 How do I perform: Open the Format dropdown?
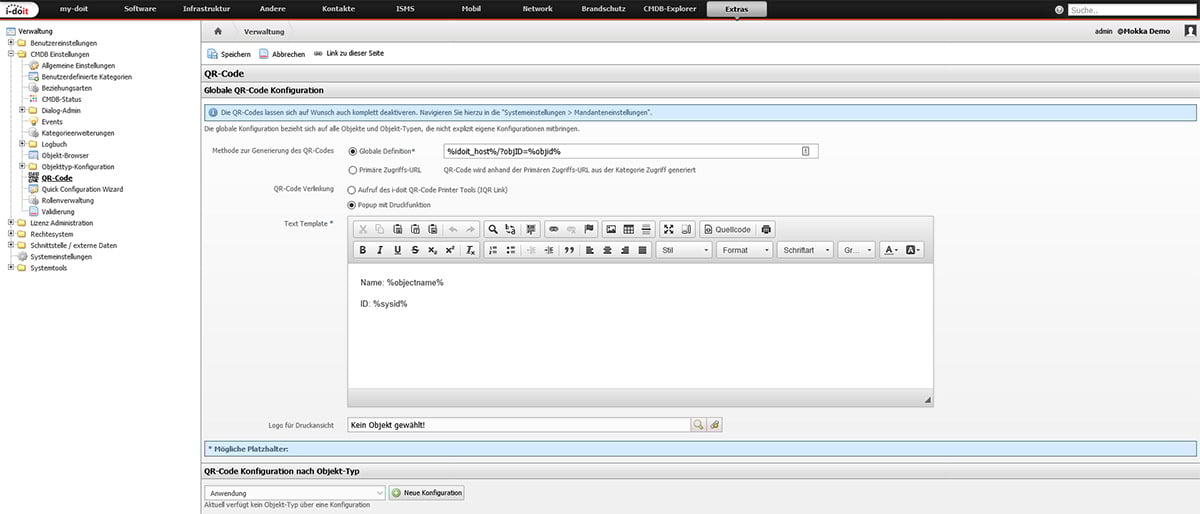tap(745, 250)
